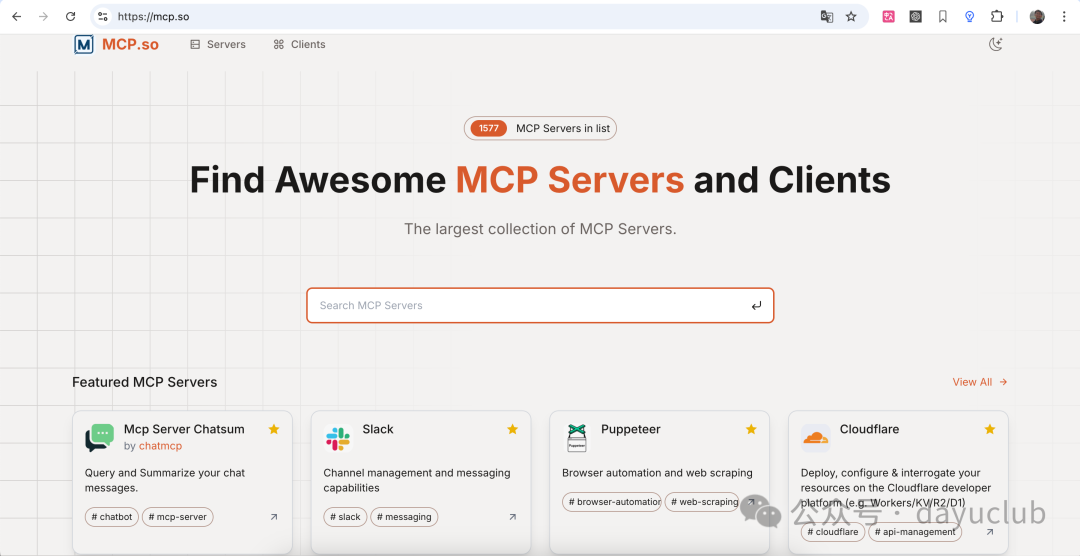This screenshot has height=556, width=1080.
Task: Bookmark this page with the star icon
Action: coord(851,17)
